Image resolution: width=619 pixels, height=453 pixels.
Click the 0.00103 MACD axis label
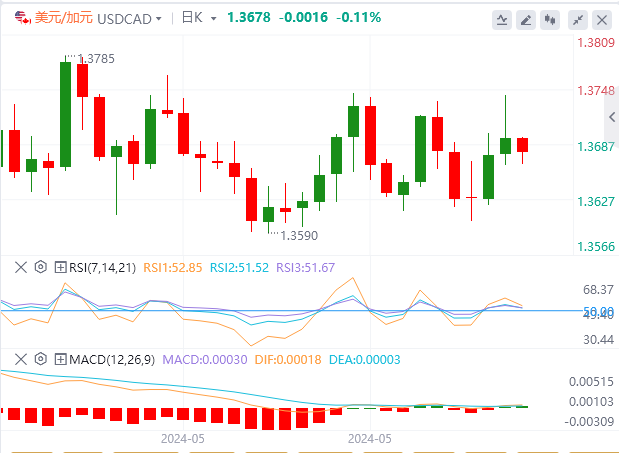(591, 402)
